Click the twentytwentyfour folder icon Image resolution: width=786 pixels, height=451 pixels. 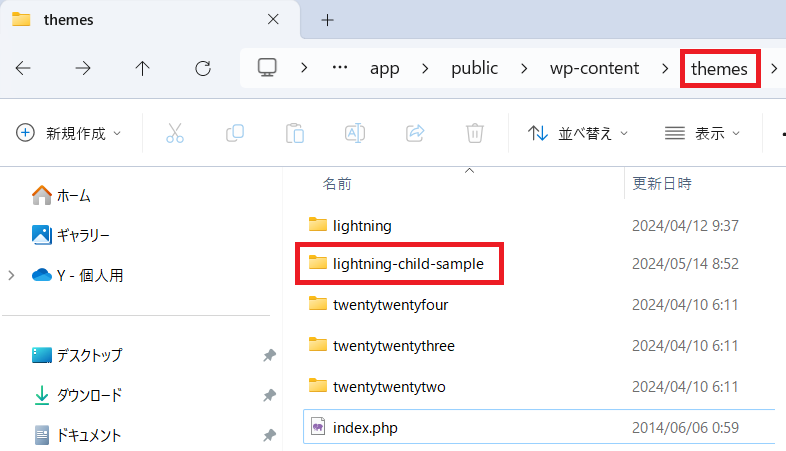point(318,303)
